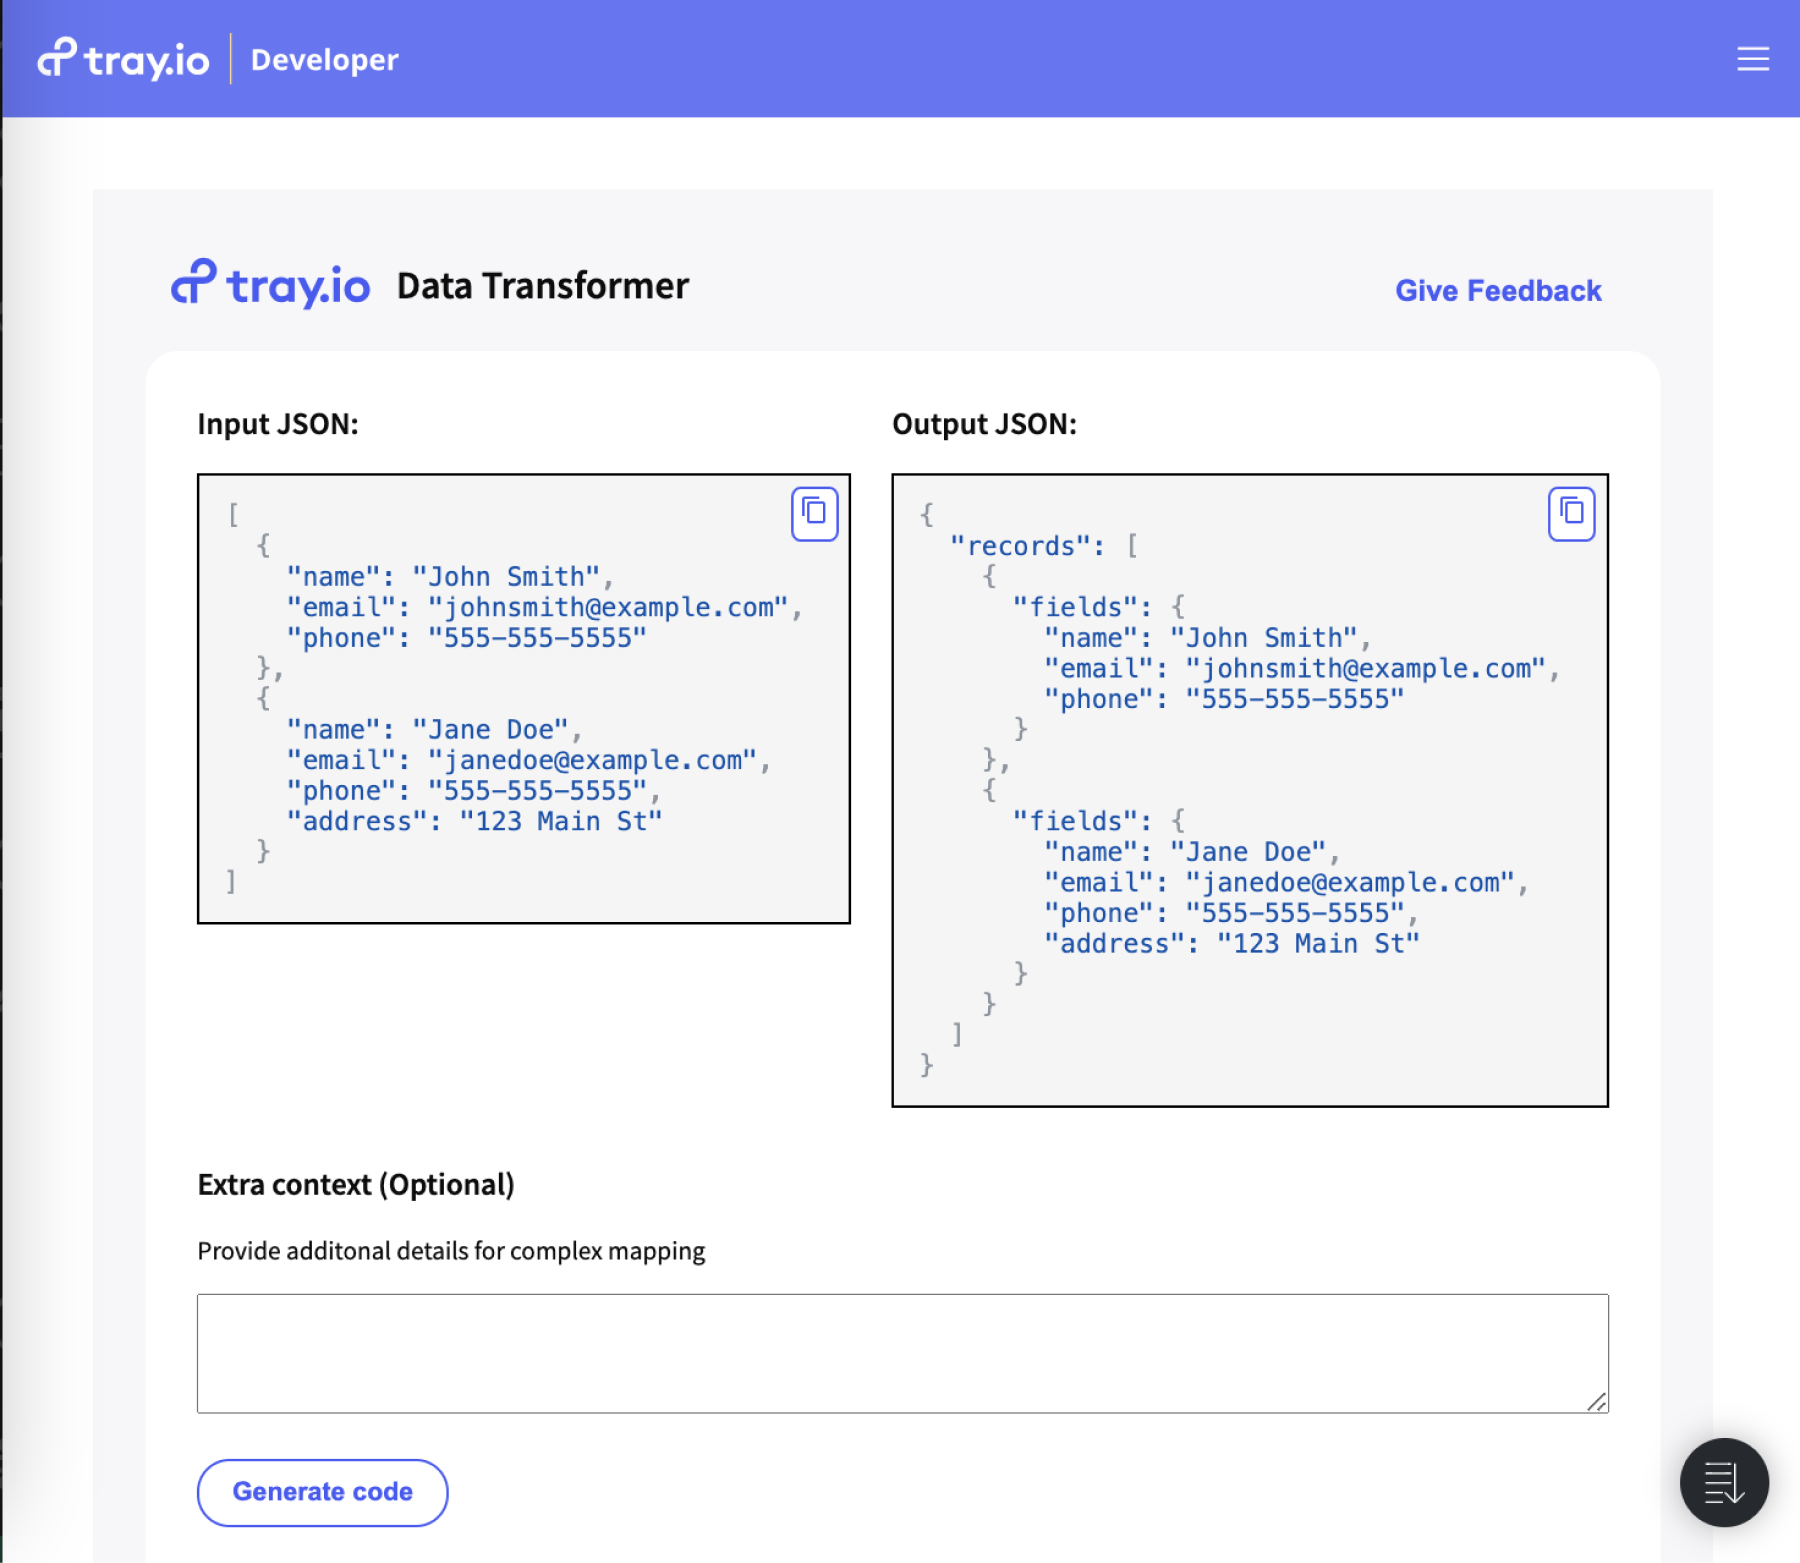1800x1563 pixels.
Task: Click inside the Extra context text field
Action: pyautogui.click(x=900, y=1352)
